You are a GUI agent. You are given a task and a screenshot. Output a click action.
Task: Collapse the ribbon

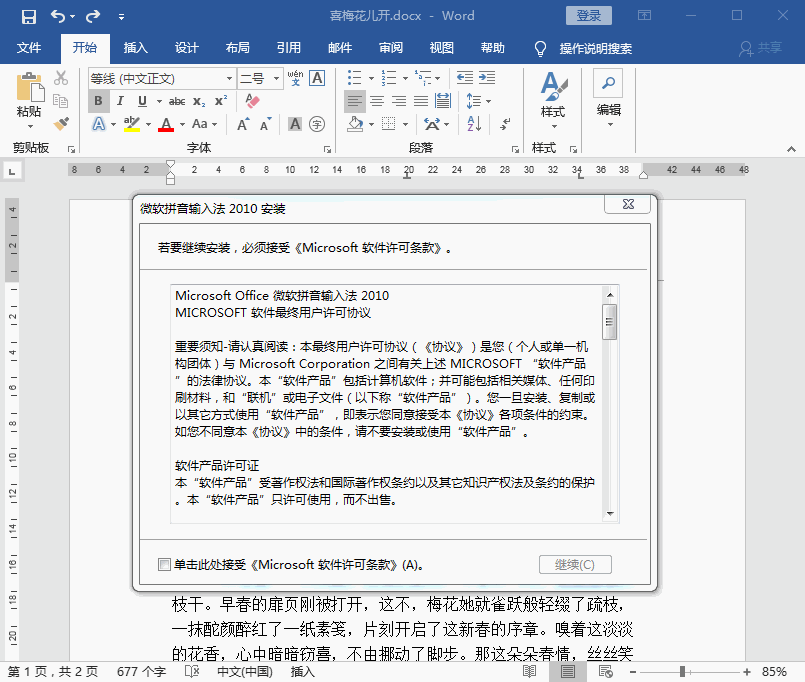coord(791,149)
